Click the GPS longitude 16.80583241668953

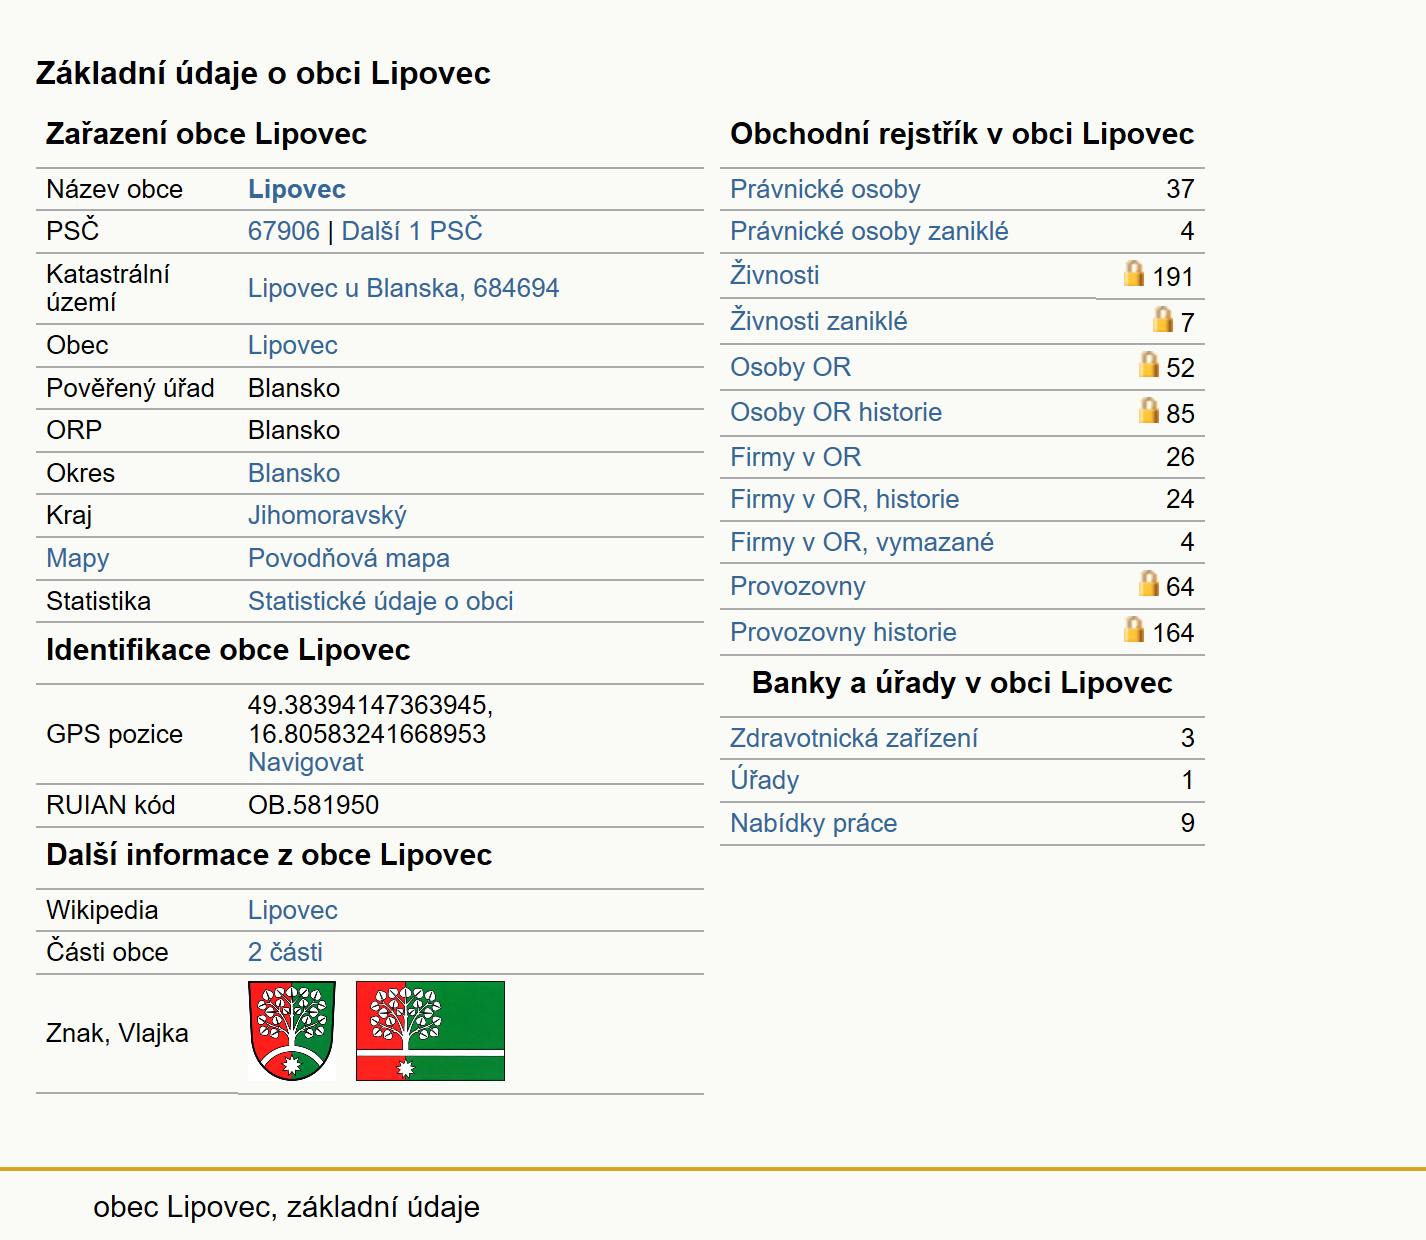pyautogui.click(x=367, y=734)
